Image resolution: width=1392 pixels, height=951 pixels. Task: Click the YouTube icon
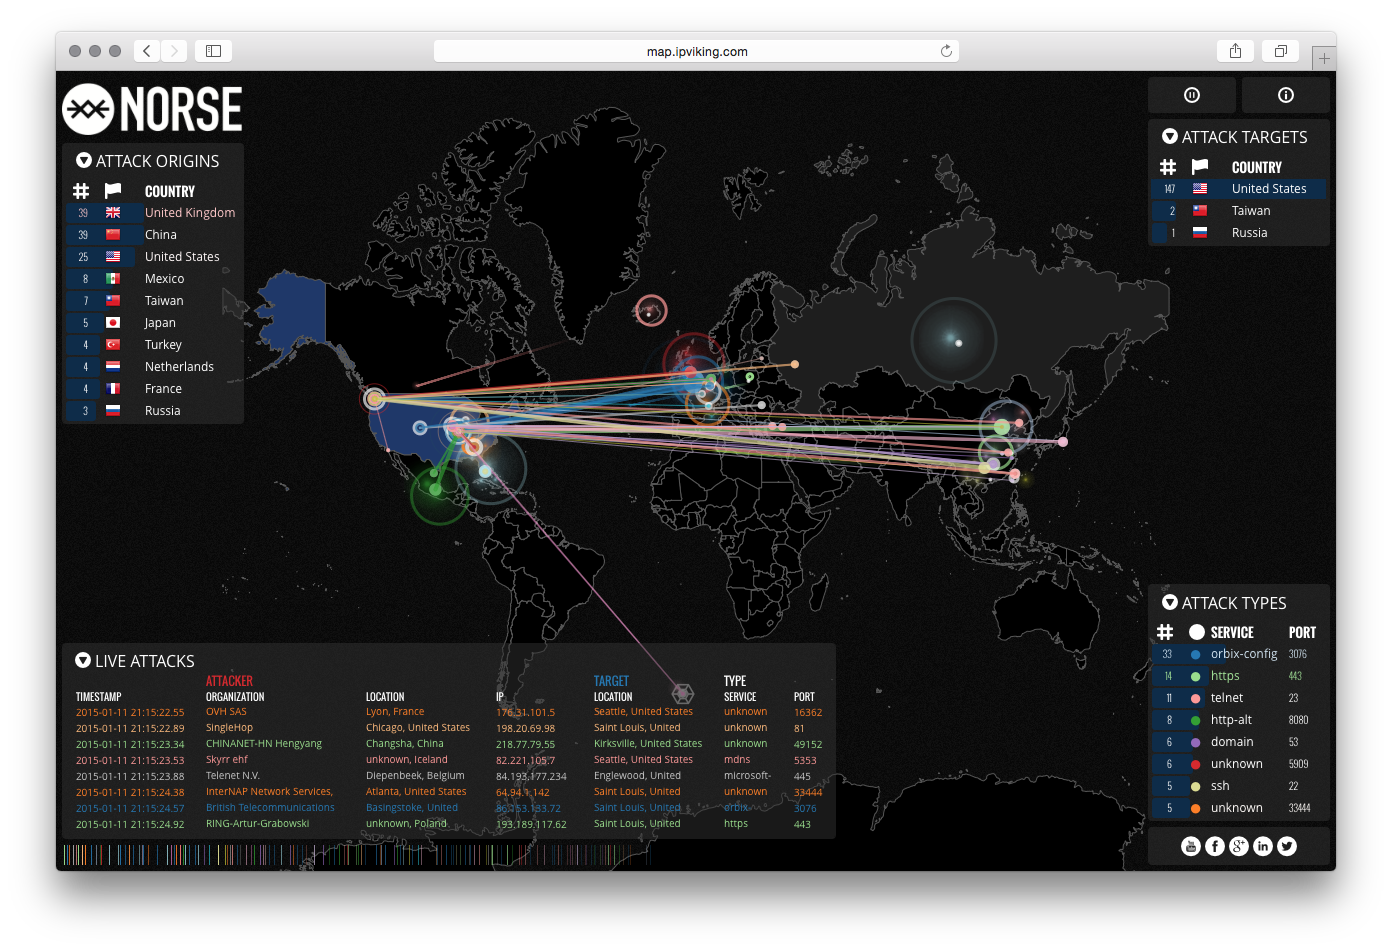[x=1190, y=845]
